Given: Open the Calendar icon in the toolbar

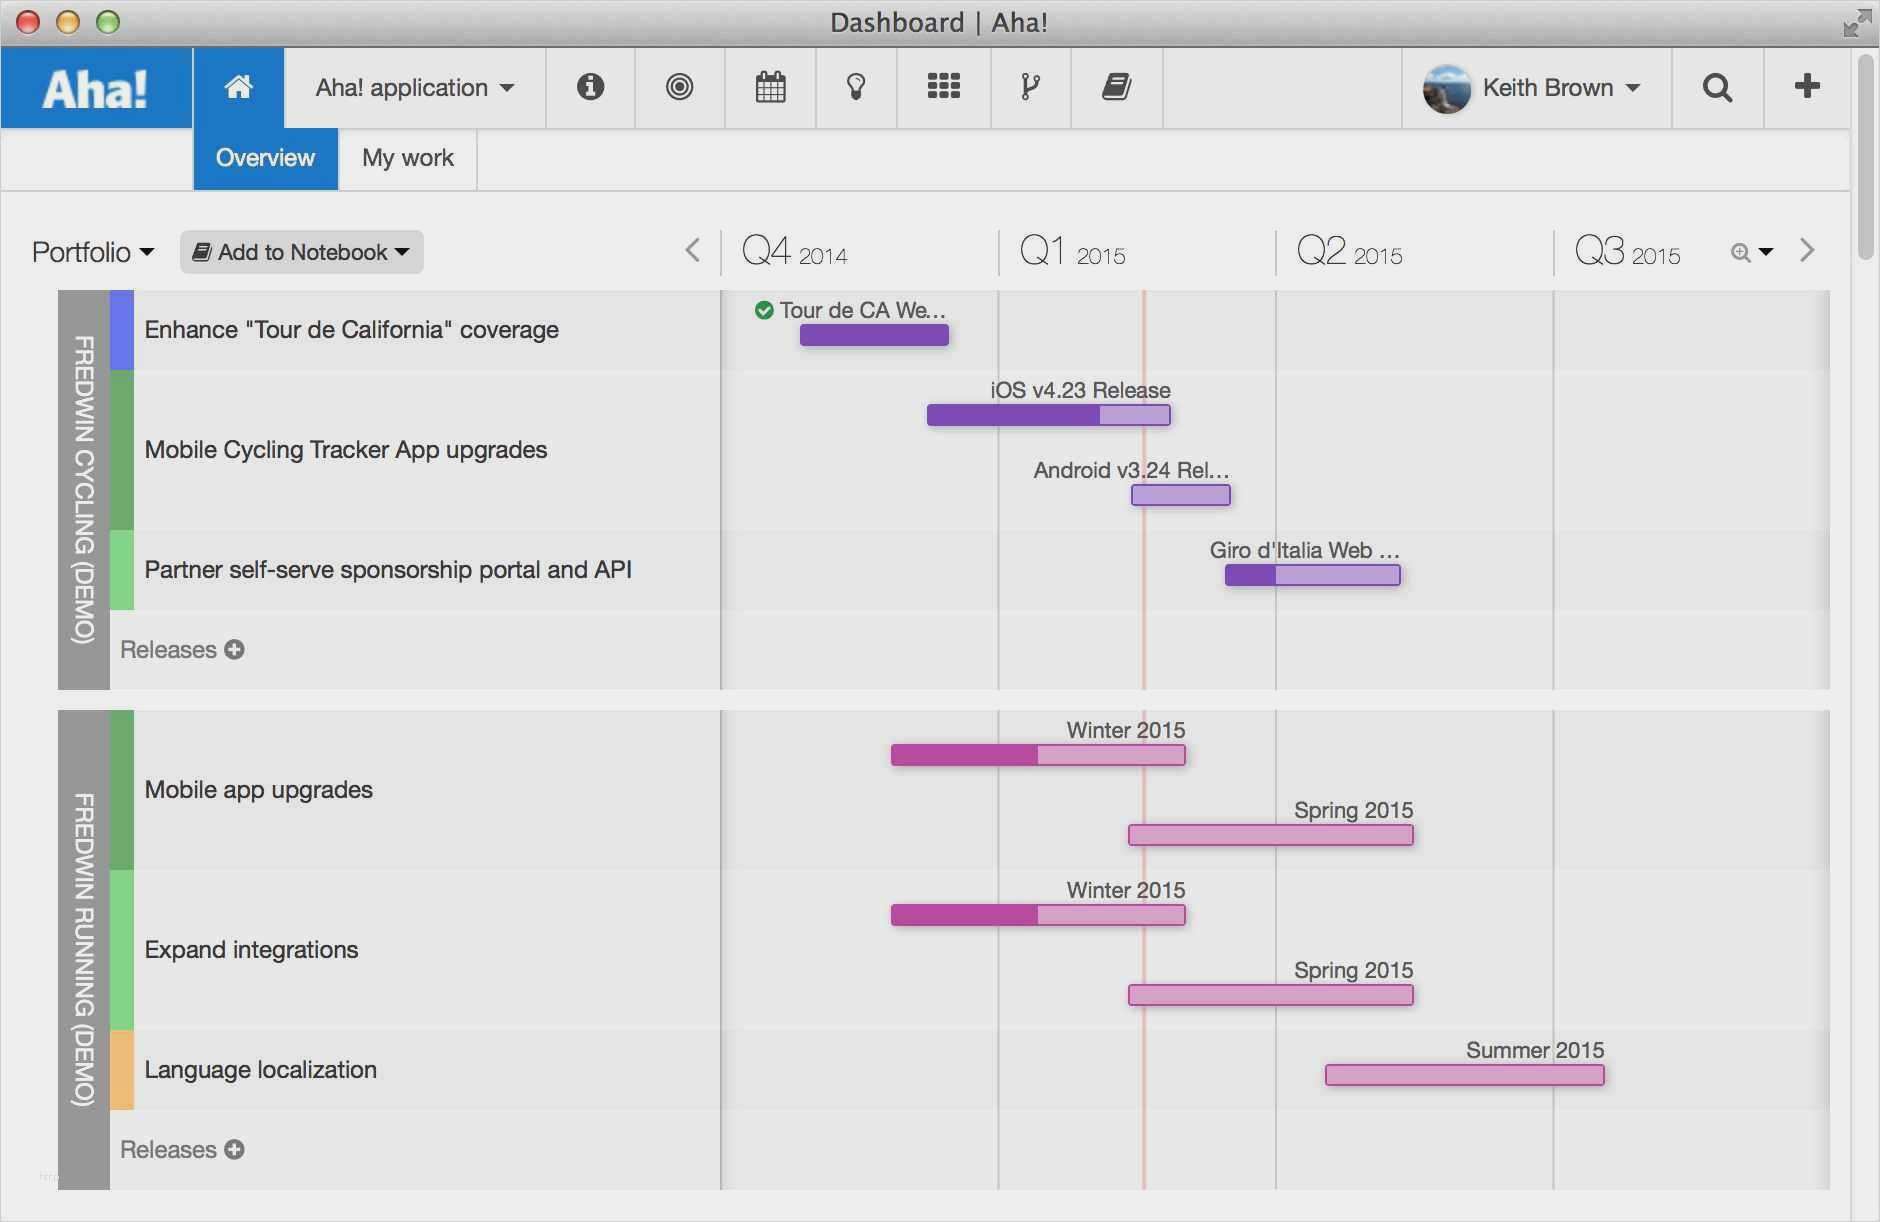Looking at the screenshot, I should click(769, 88).
